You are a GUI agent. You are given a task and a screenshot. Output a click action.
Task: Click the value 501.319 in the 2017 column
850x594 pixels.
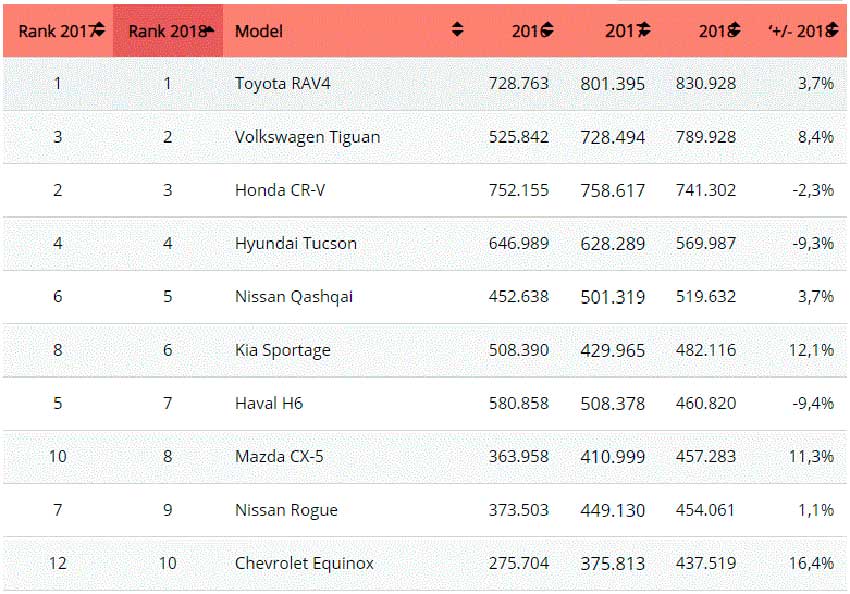(x=613, y=297)
